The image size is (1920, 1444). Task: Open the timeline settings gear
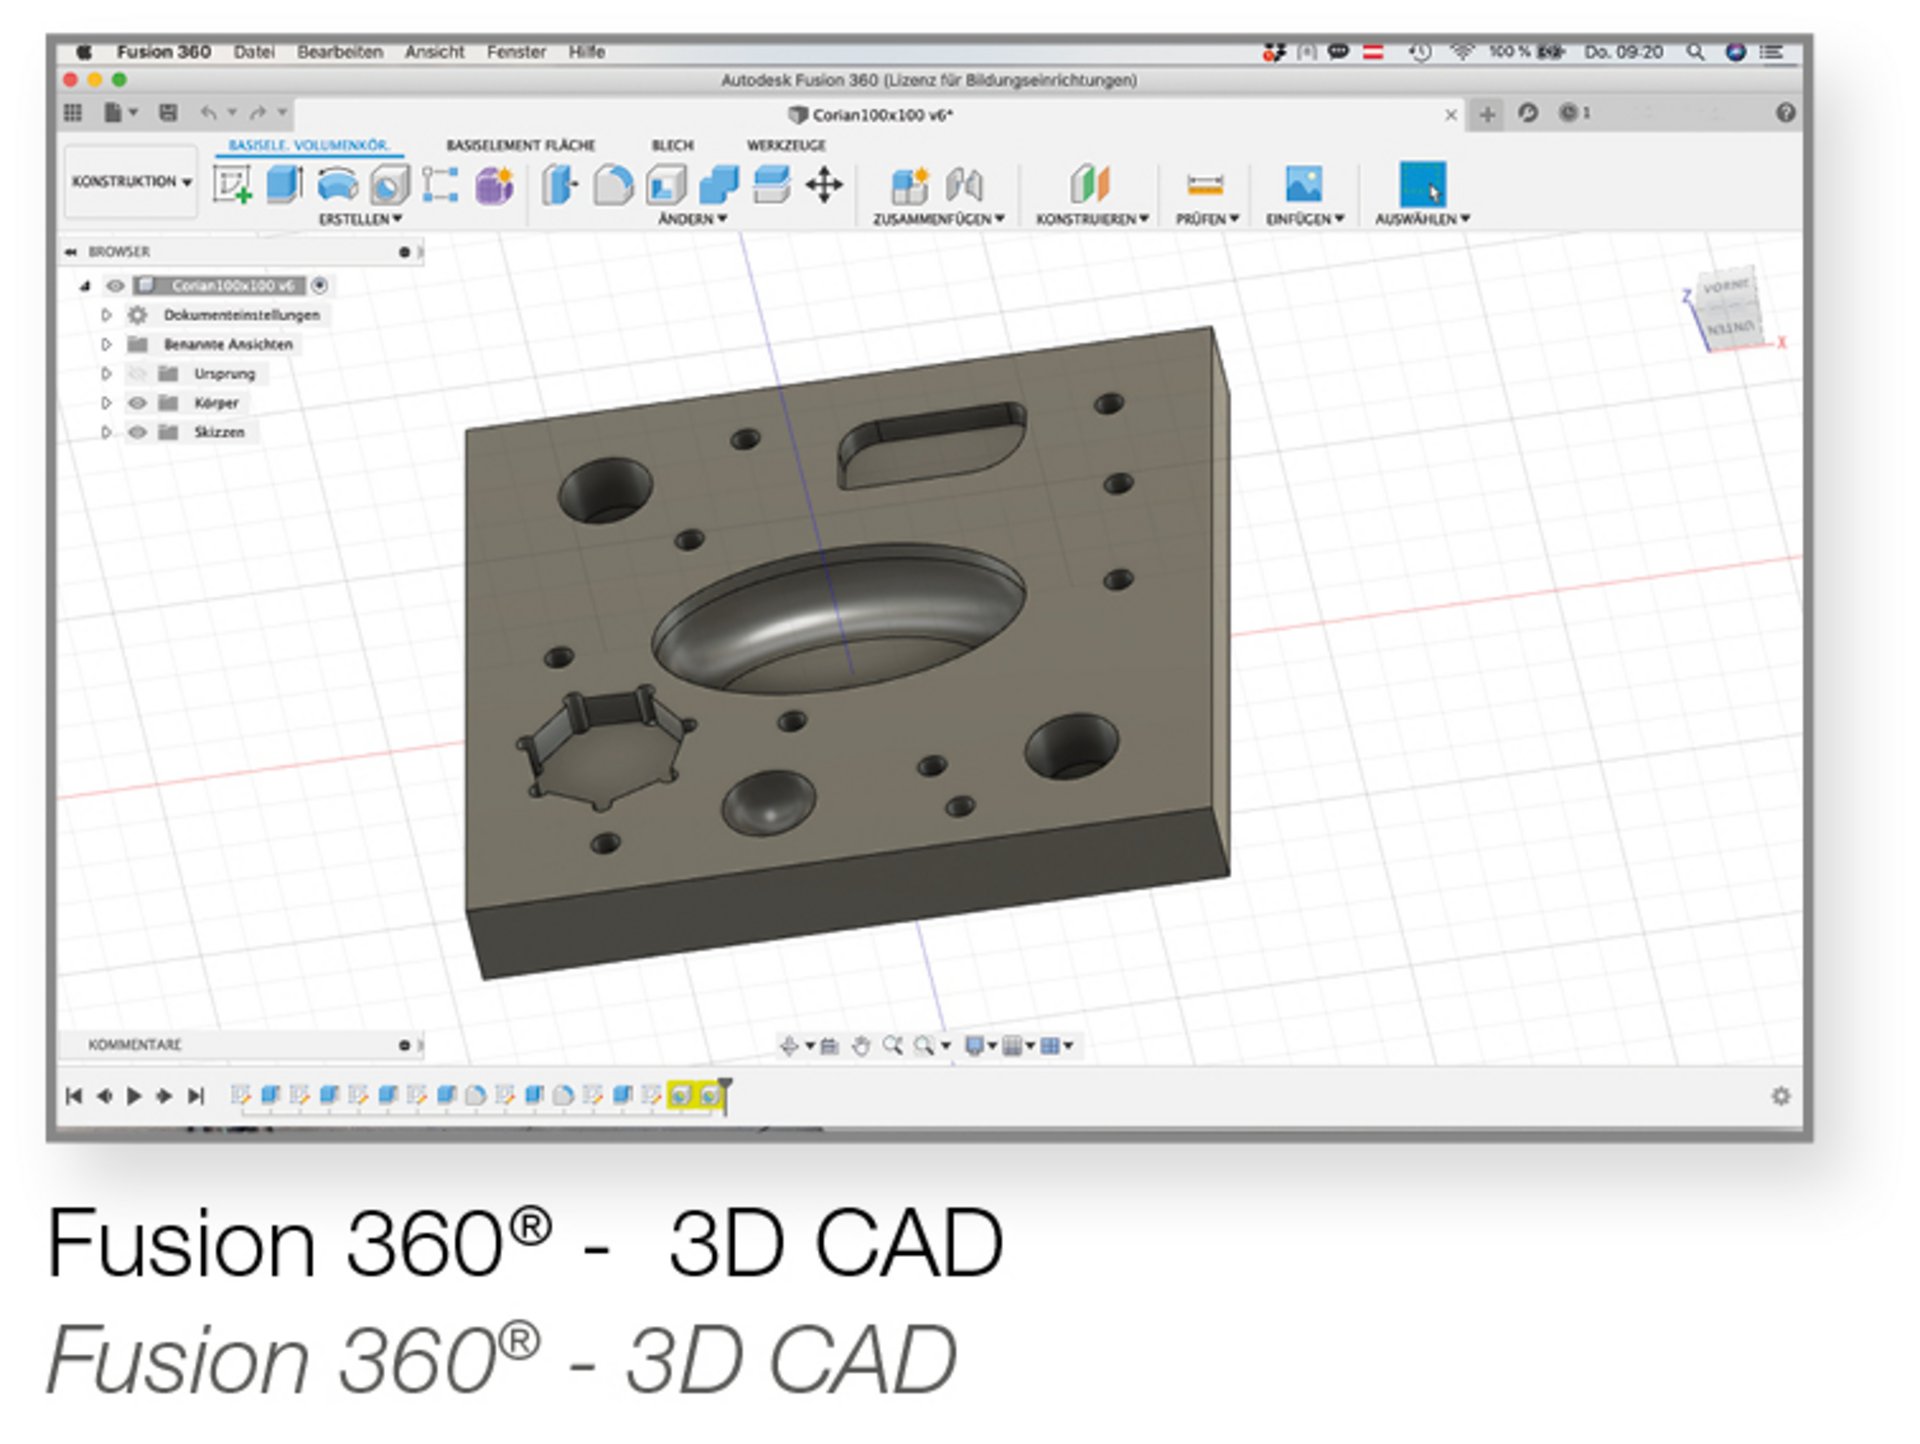pyautogui.click(x=1781, y=1096)
